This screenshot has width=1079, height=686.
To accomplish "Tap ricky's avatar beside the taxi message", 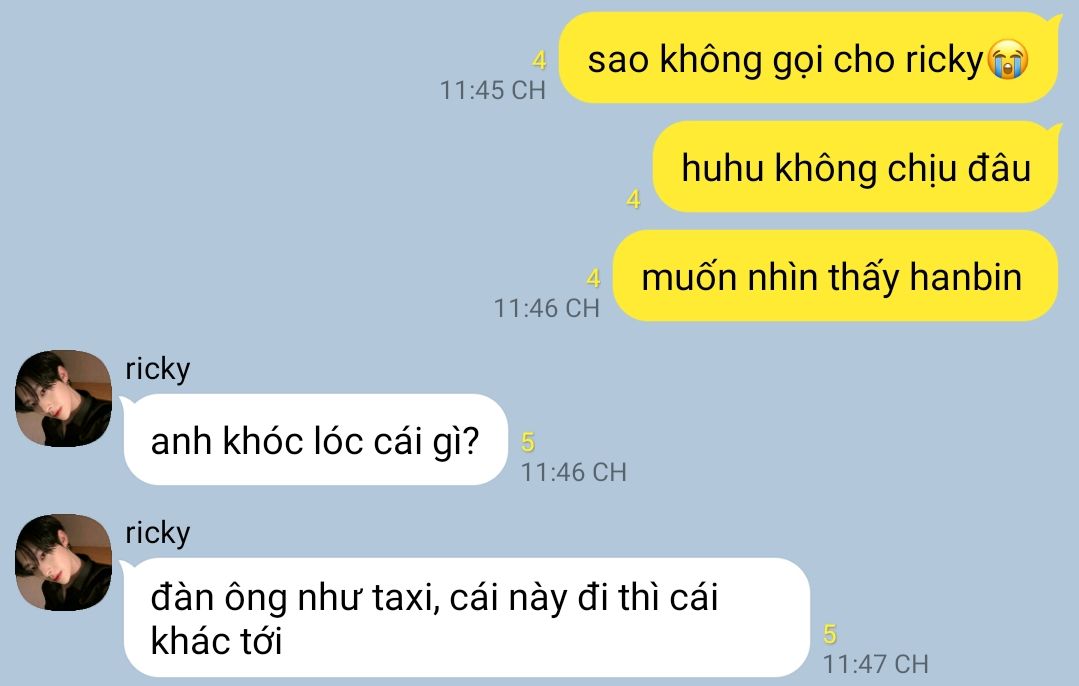I will tap(63, 562).
